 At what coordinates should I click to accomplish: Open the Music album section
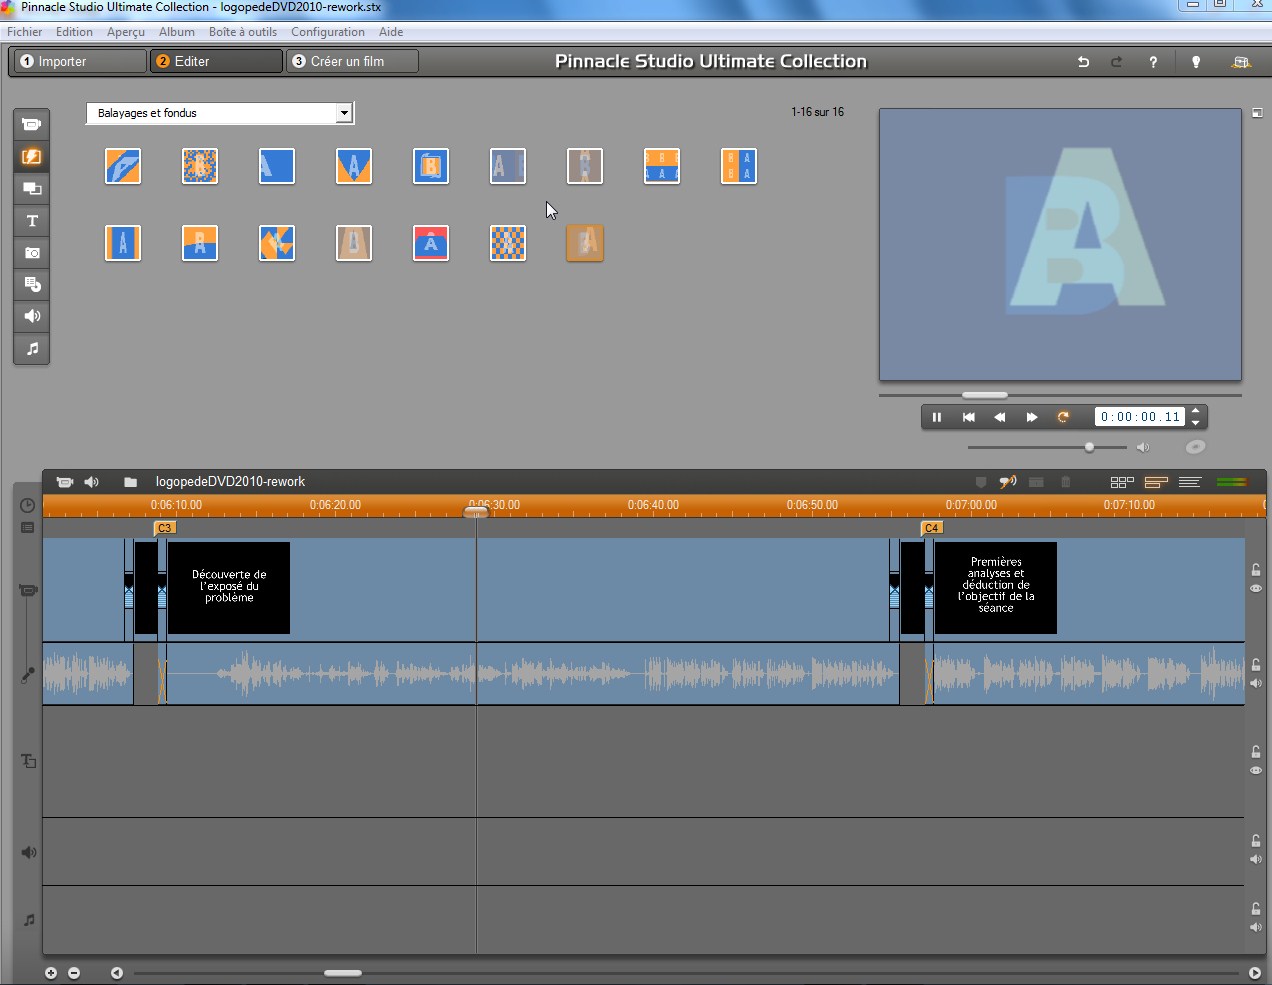[x=32, y=349]
